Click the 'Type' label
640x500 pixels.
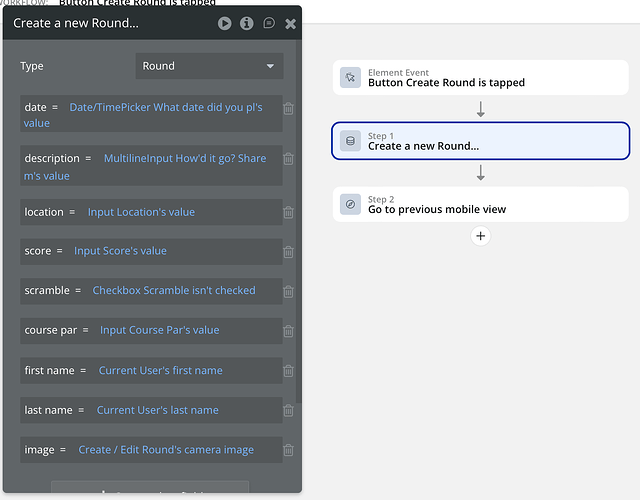pyautogui.click(x=32, y=66)
